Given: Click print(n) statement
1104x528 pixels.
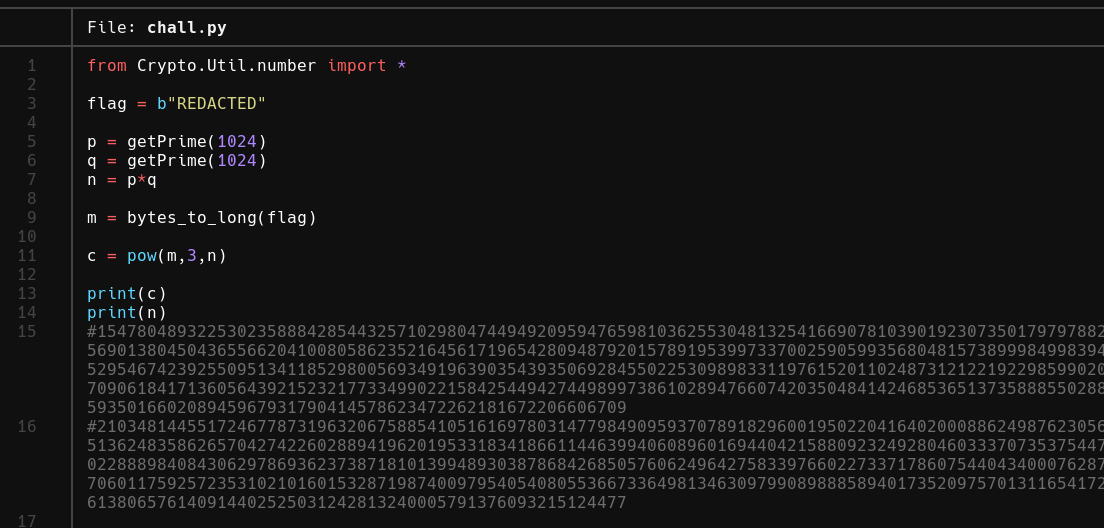Looking at the screenshot, I should tap(127, 313).
